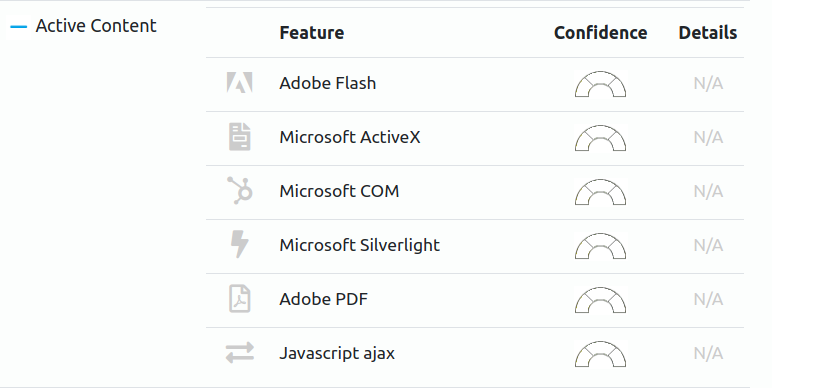816x389 pixels.
Task: Click the Microsoft Silverlight lightning icon
Action: (x=239, y=245)
